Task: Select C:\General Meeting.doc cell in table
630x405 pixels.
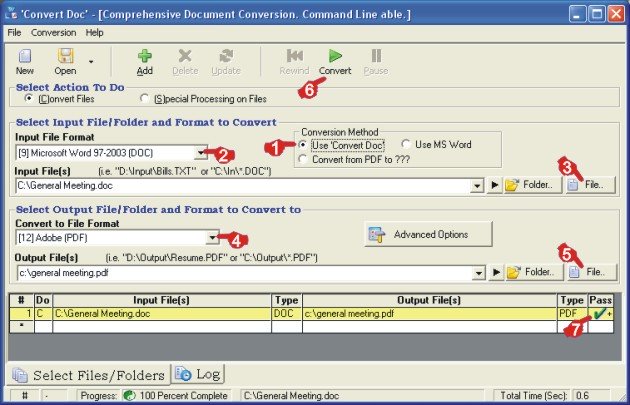Action: [x=162, y=314]
